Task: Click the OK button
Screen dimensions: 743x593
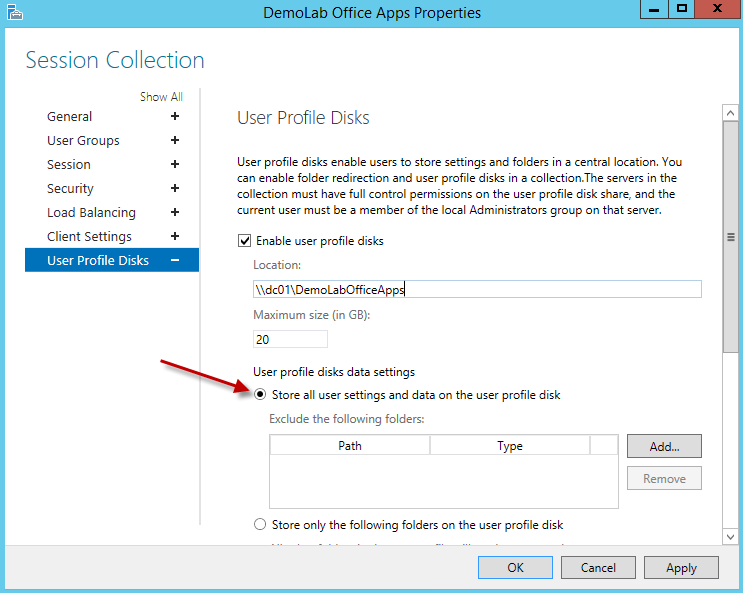Action: point(515,567)
